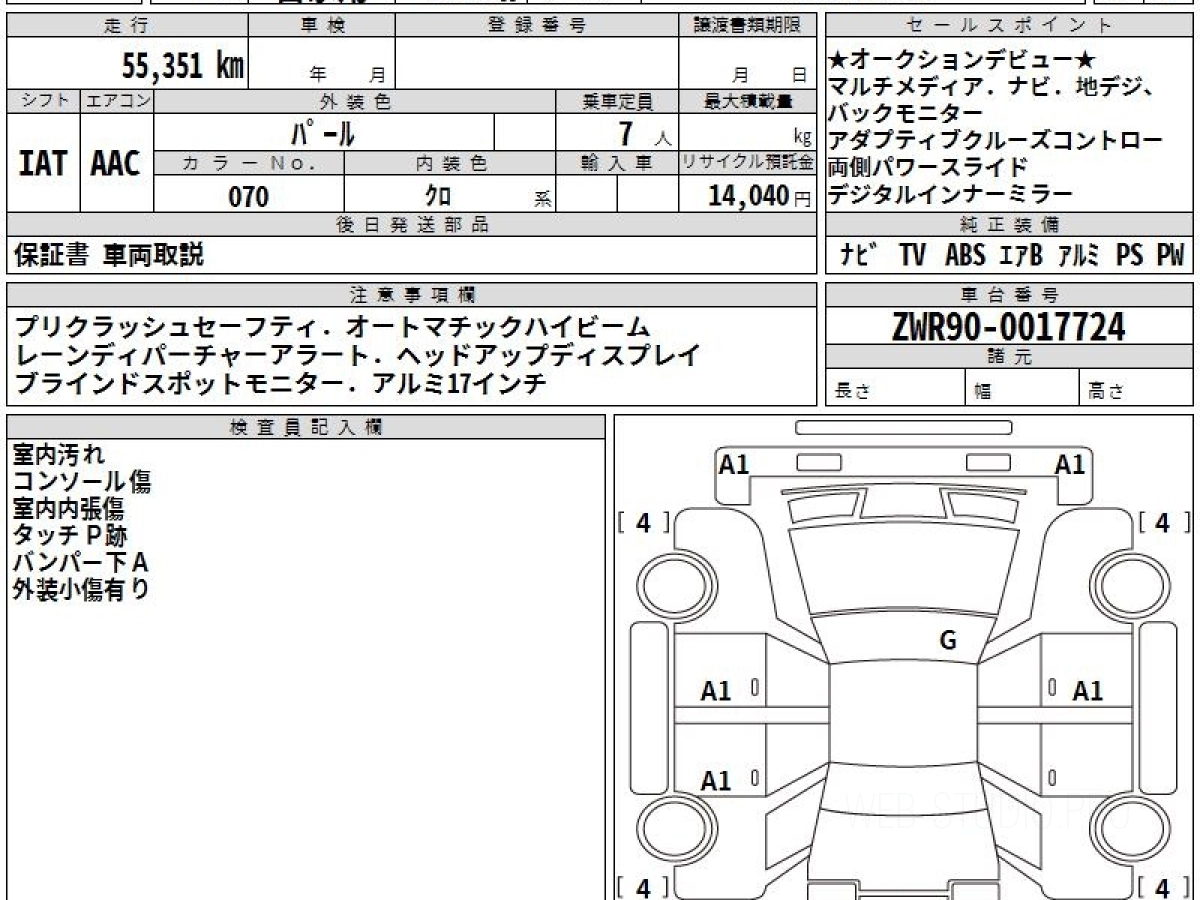1200x900 pixels.
Task: Click the "後日発送部品" header
Action: click(411, 225)
